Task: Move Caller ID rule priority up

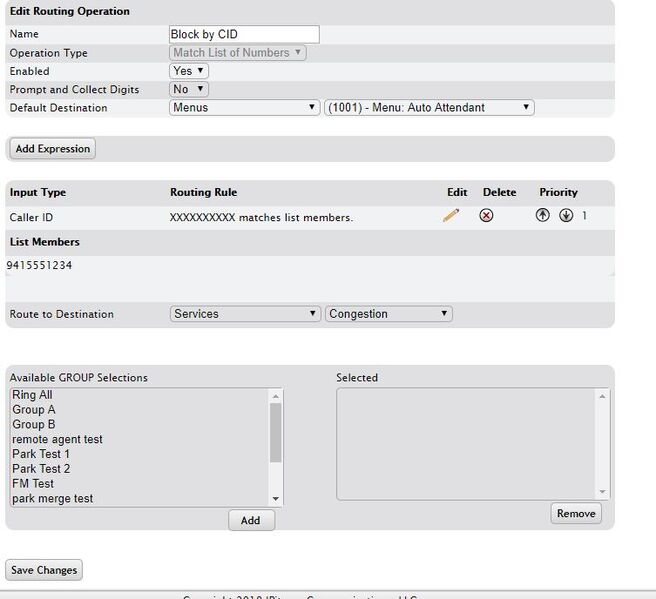Action: (543, 216)
